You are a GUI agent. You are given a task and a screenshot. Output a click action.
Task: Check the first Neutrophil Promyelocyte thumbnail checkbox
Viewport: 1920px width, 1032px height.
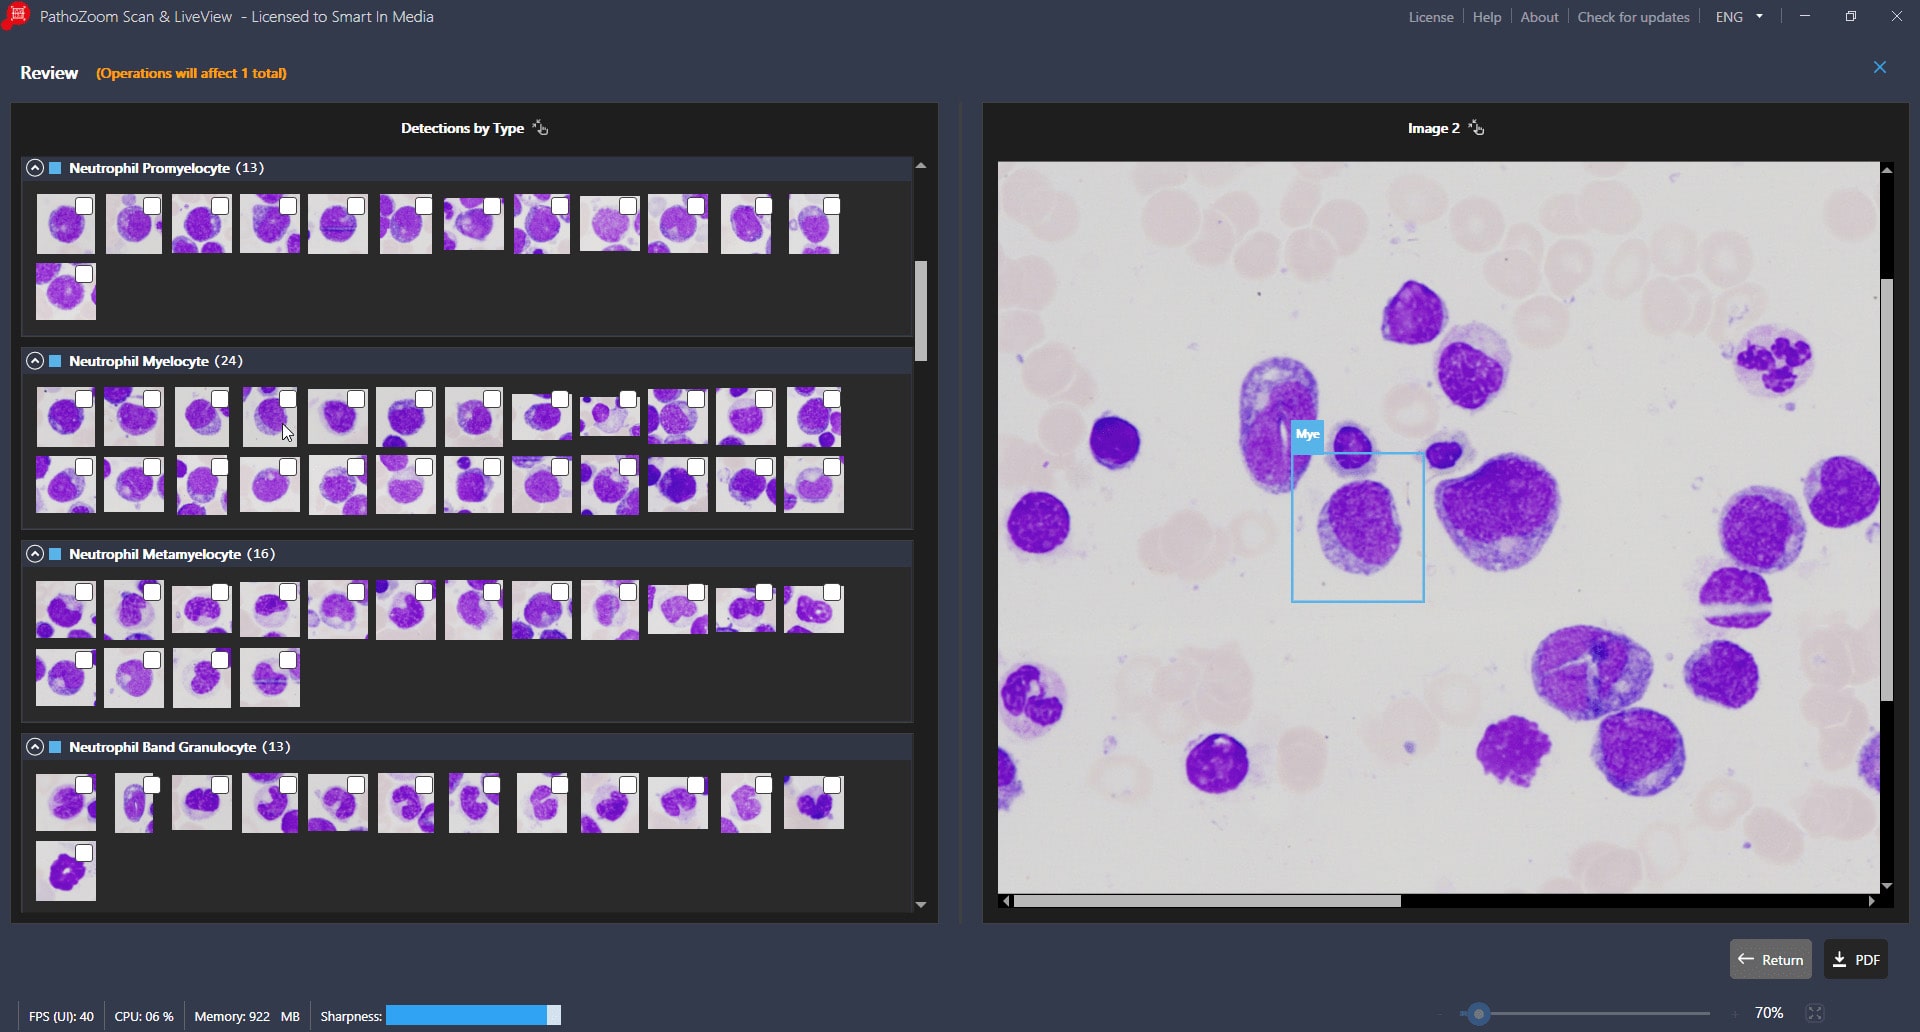[84, 206]
